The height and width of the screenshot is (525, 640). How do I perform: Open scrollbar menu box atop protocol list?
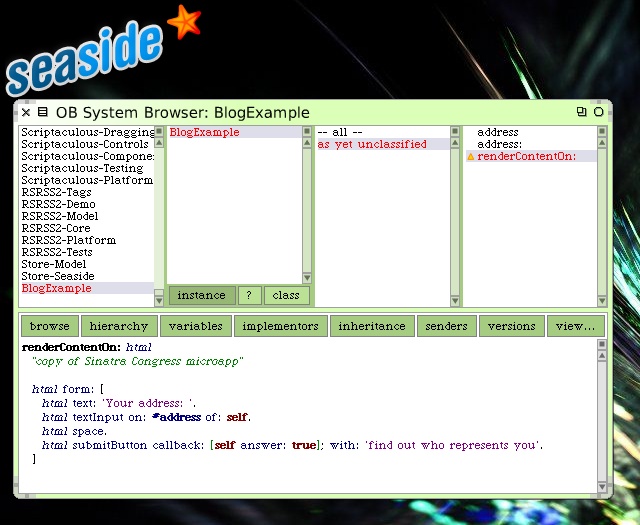click(455, 131)
